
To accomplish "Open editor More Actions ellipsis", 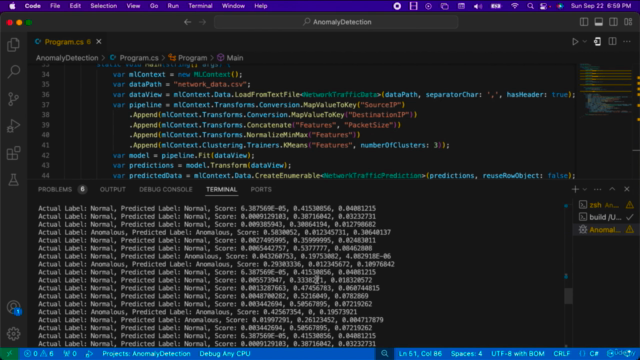I will click(627, 42).
